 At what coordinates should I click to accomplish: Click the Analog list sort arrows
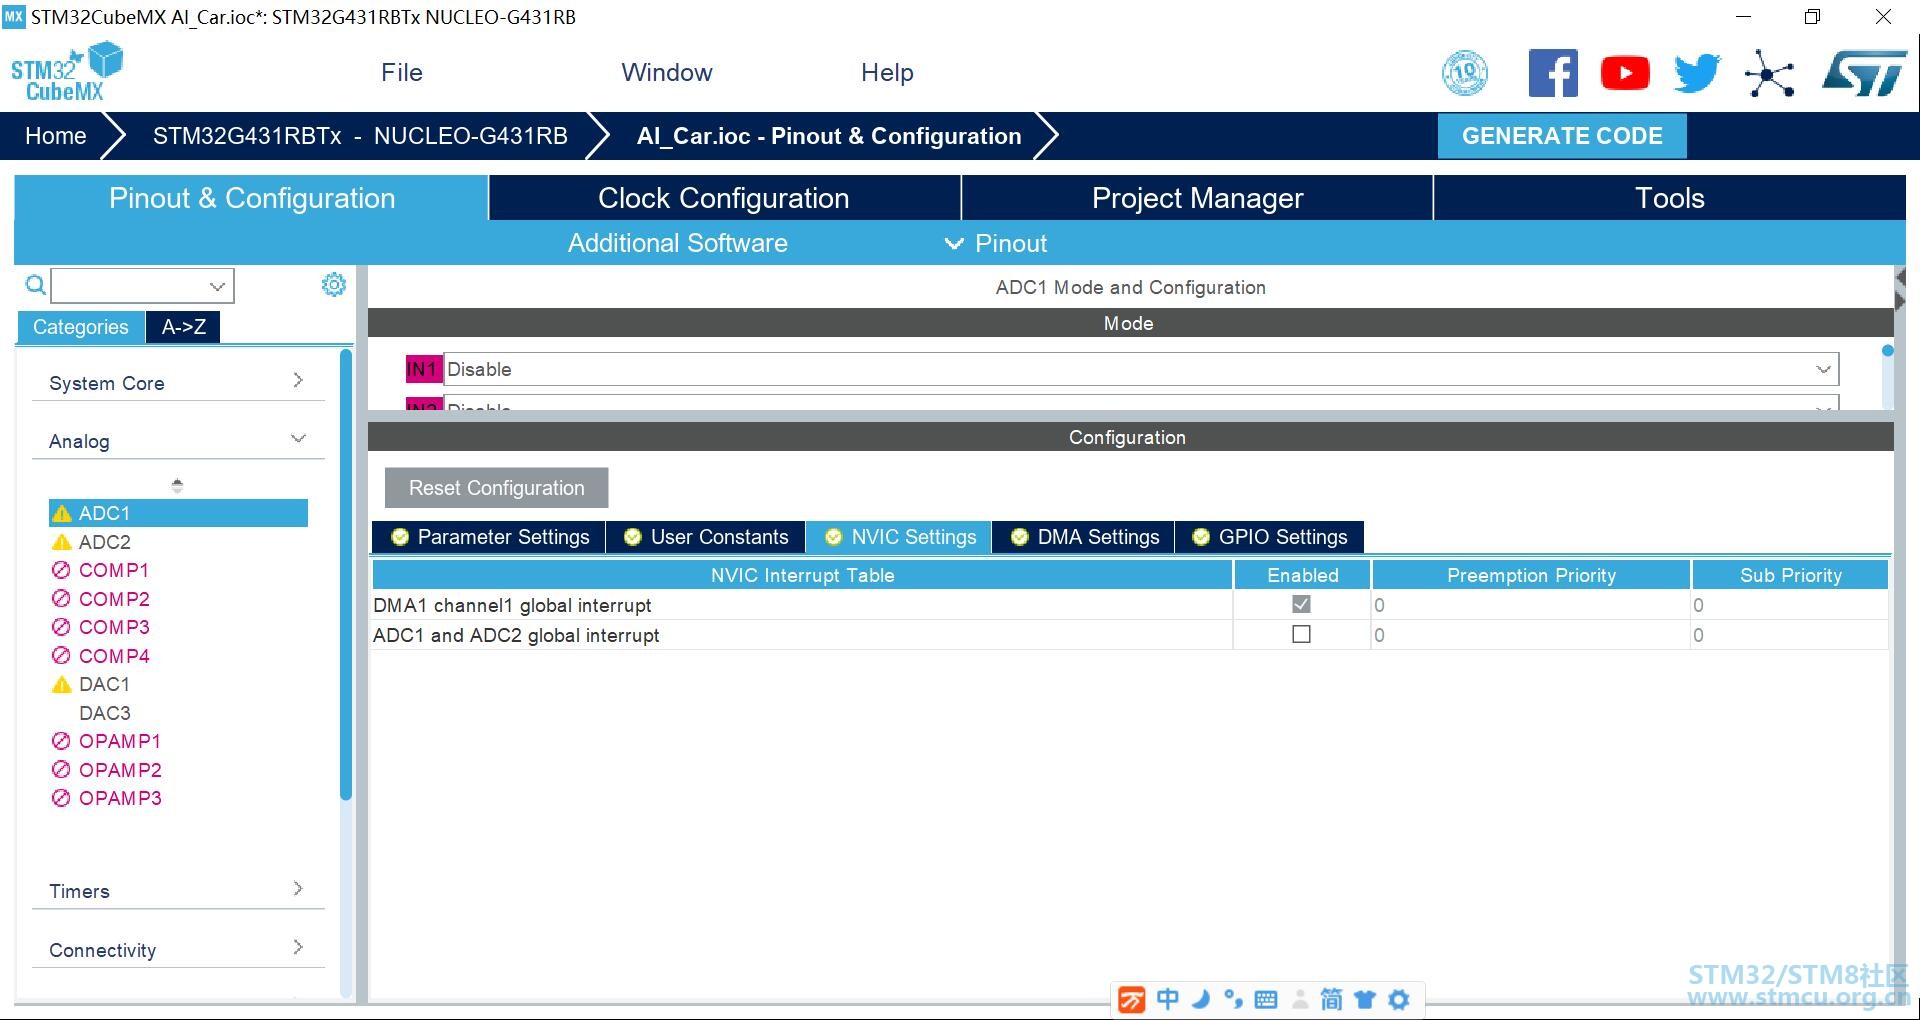(177, 486)
